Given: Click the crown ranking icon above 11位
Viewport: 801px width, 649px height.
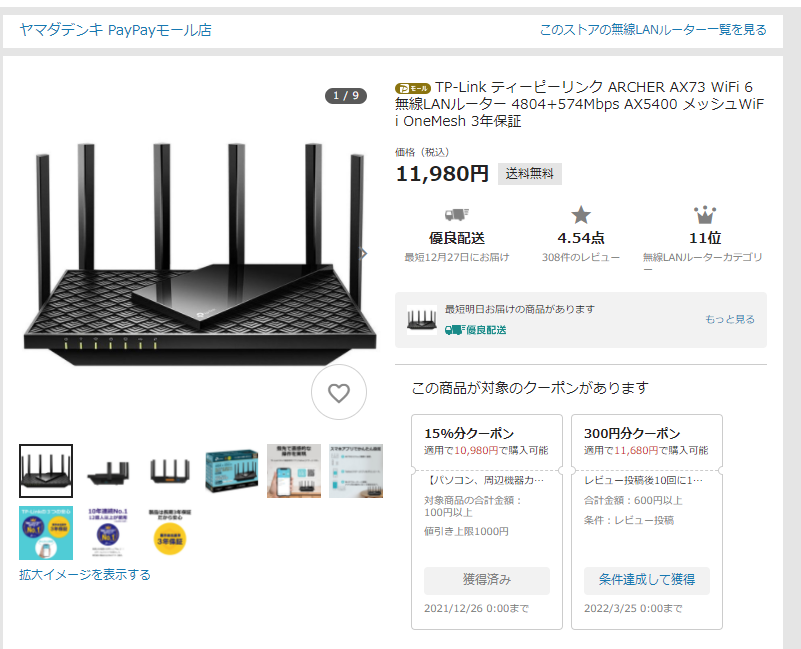Looking at the screenshot, I should 705,215.
